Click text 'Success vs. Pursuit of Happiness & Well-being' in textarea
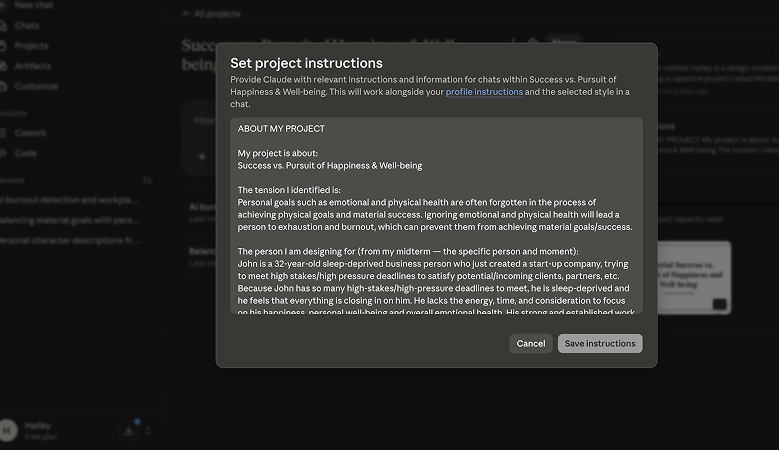This screenshot has height=450, width=779. tap(330, 165)
